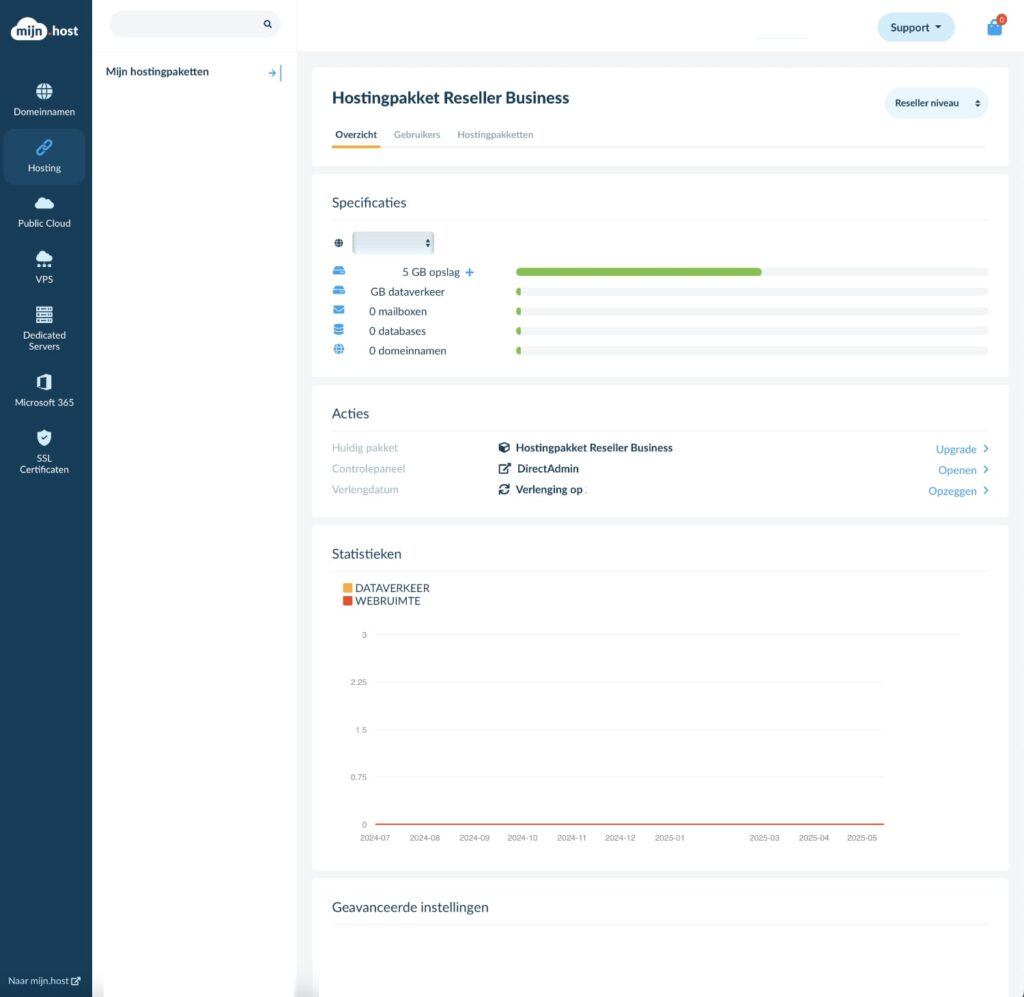
Task: Toggle WEBRUIMTE legend series in chart
Action: tap(347, 601)
